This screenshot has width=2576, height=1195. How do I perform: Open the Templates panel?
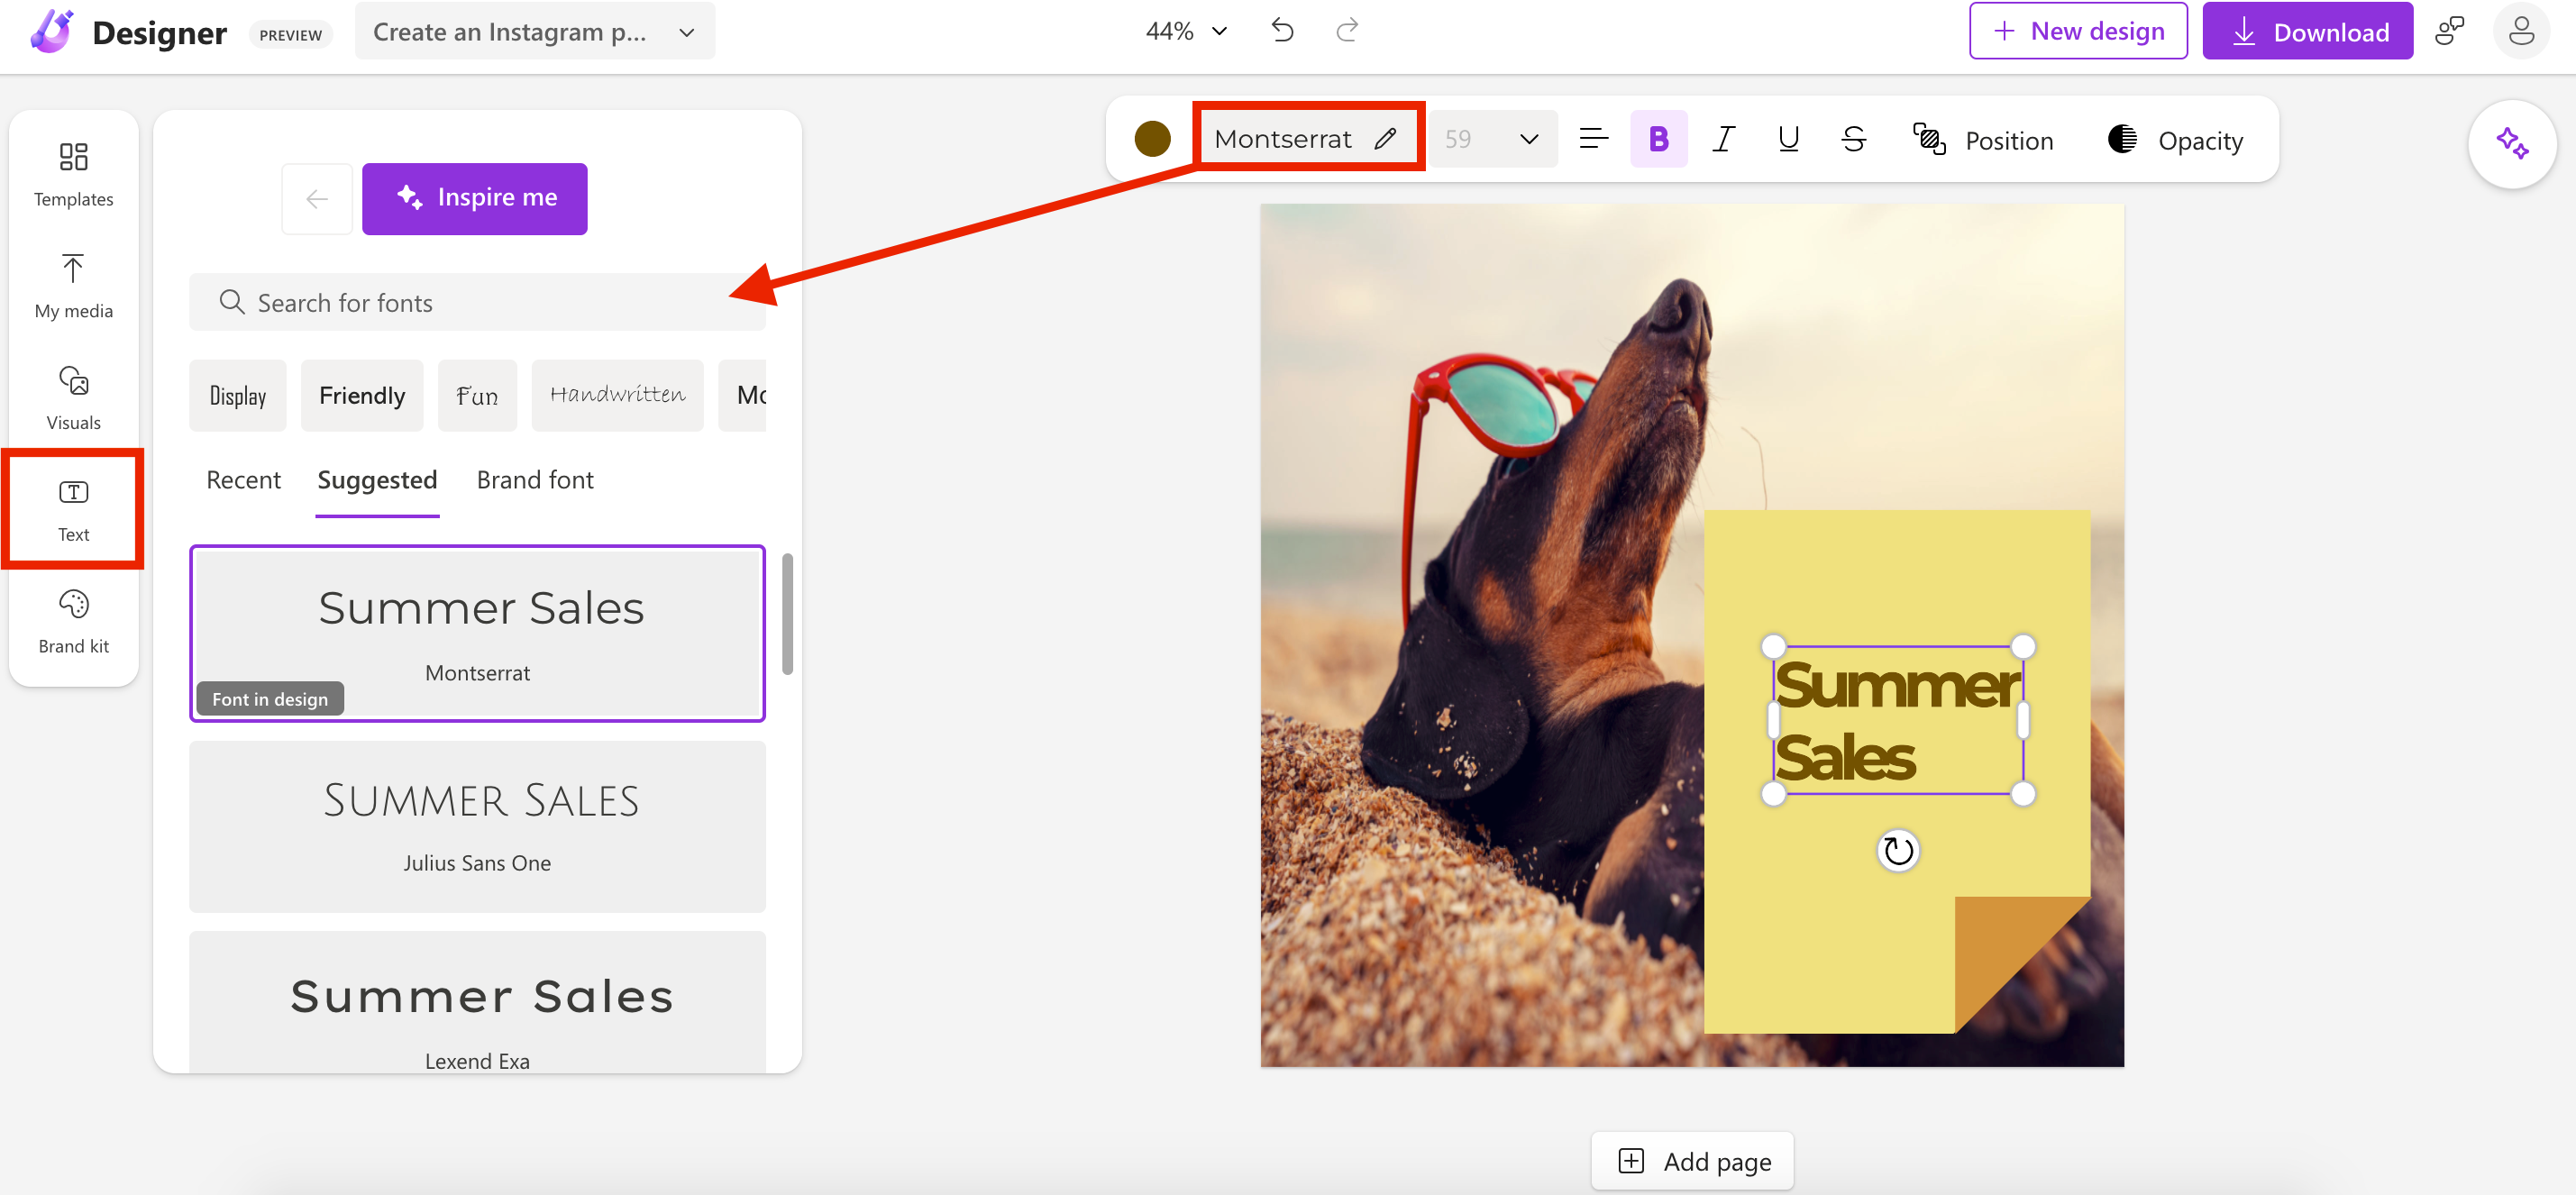tap(72, 172)
